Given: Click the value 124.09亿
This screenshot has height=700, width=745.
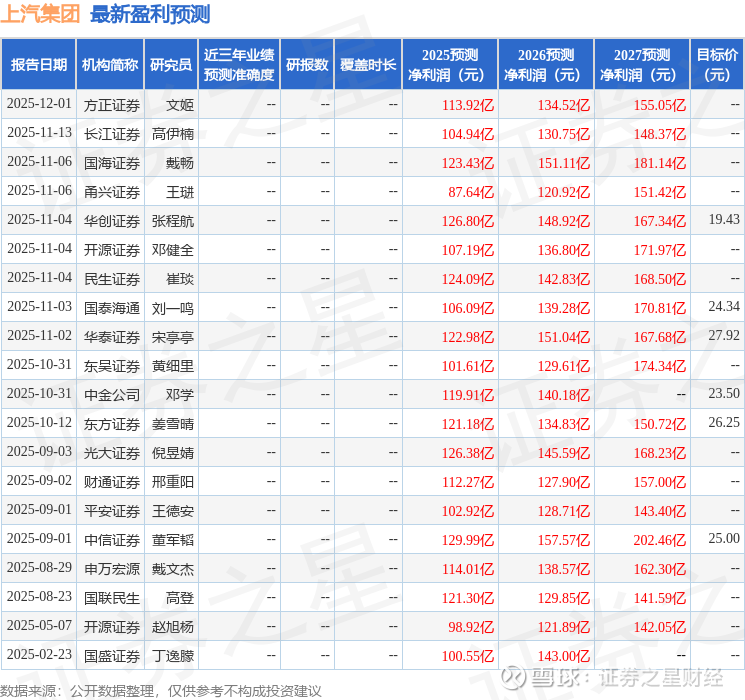Looking at the screenshot, I should pyautogui.click(x=468, y=279).
